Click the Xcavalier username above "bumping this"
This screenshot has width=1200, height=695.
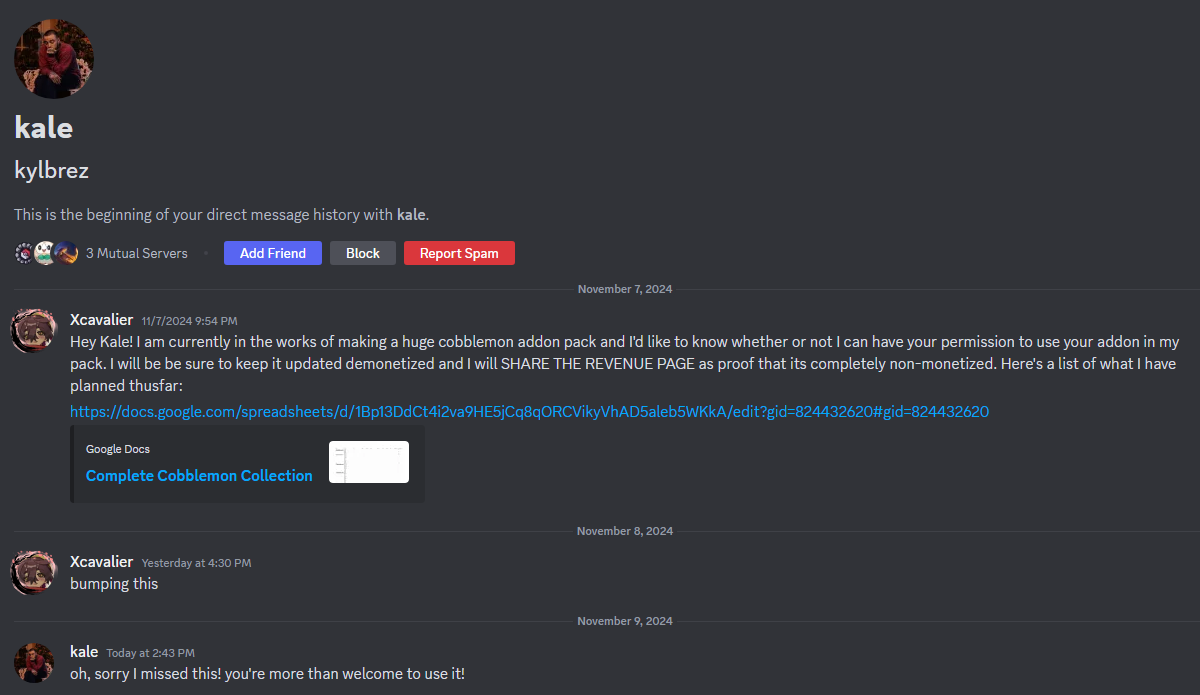(x=101, y=562)
